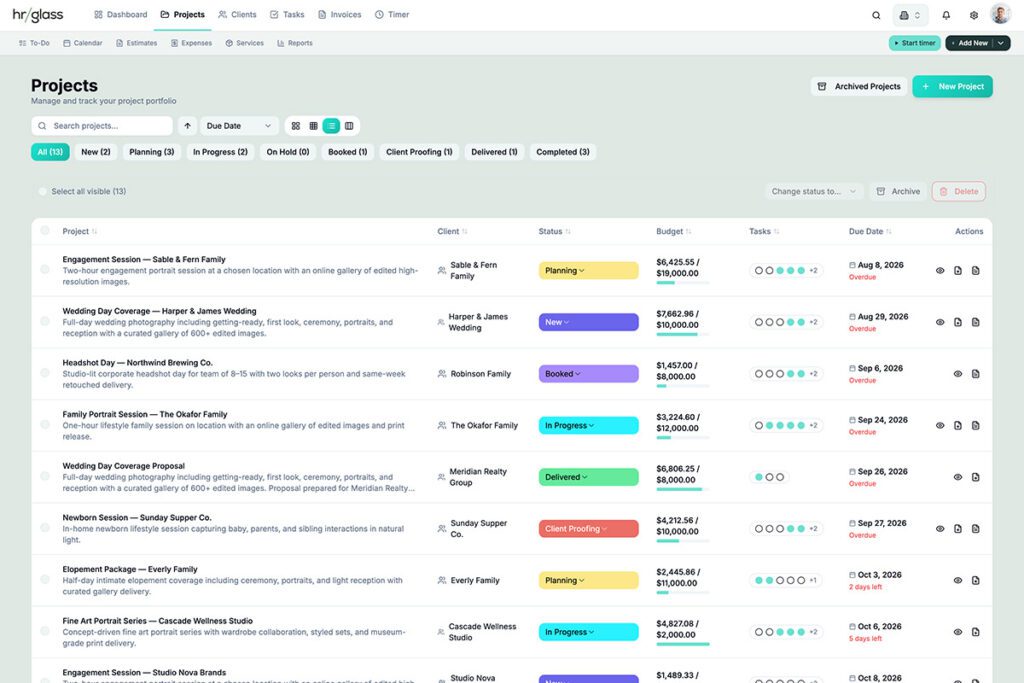This screenshot has width=1024, height=683.
Task: View the Harper & James Wedding project via eye icon
Action: pyautogui.click(x=940, y=323)
